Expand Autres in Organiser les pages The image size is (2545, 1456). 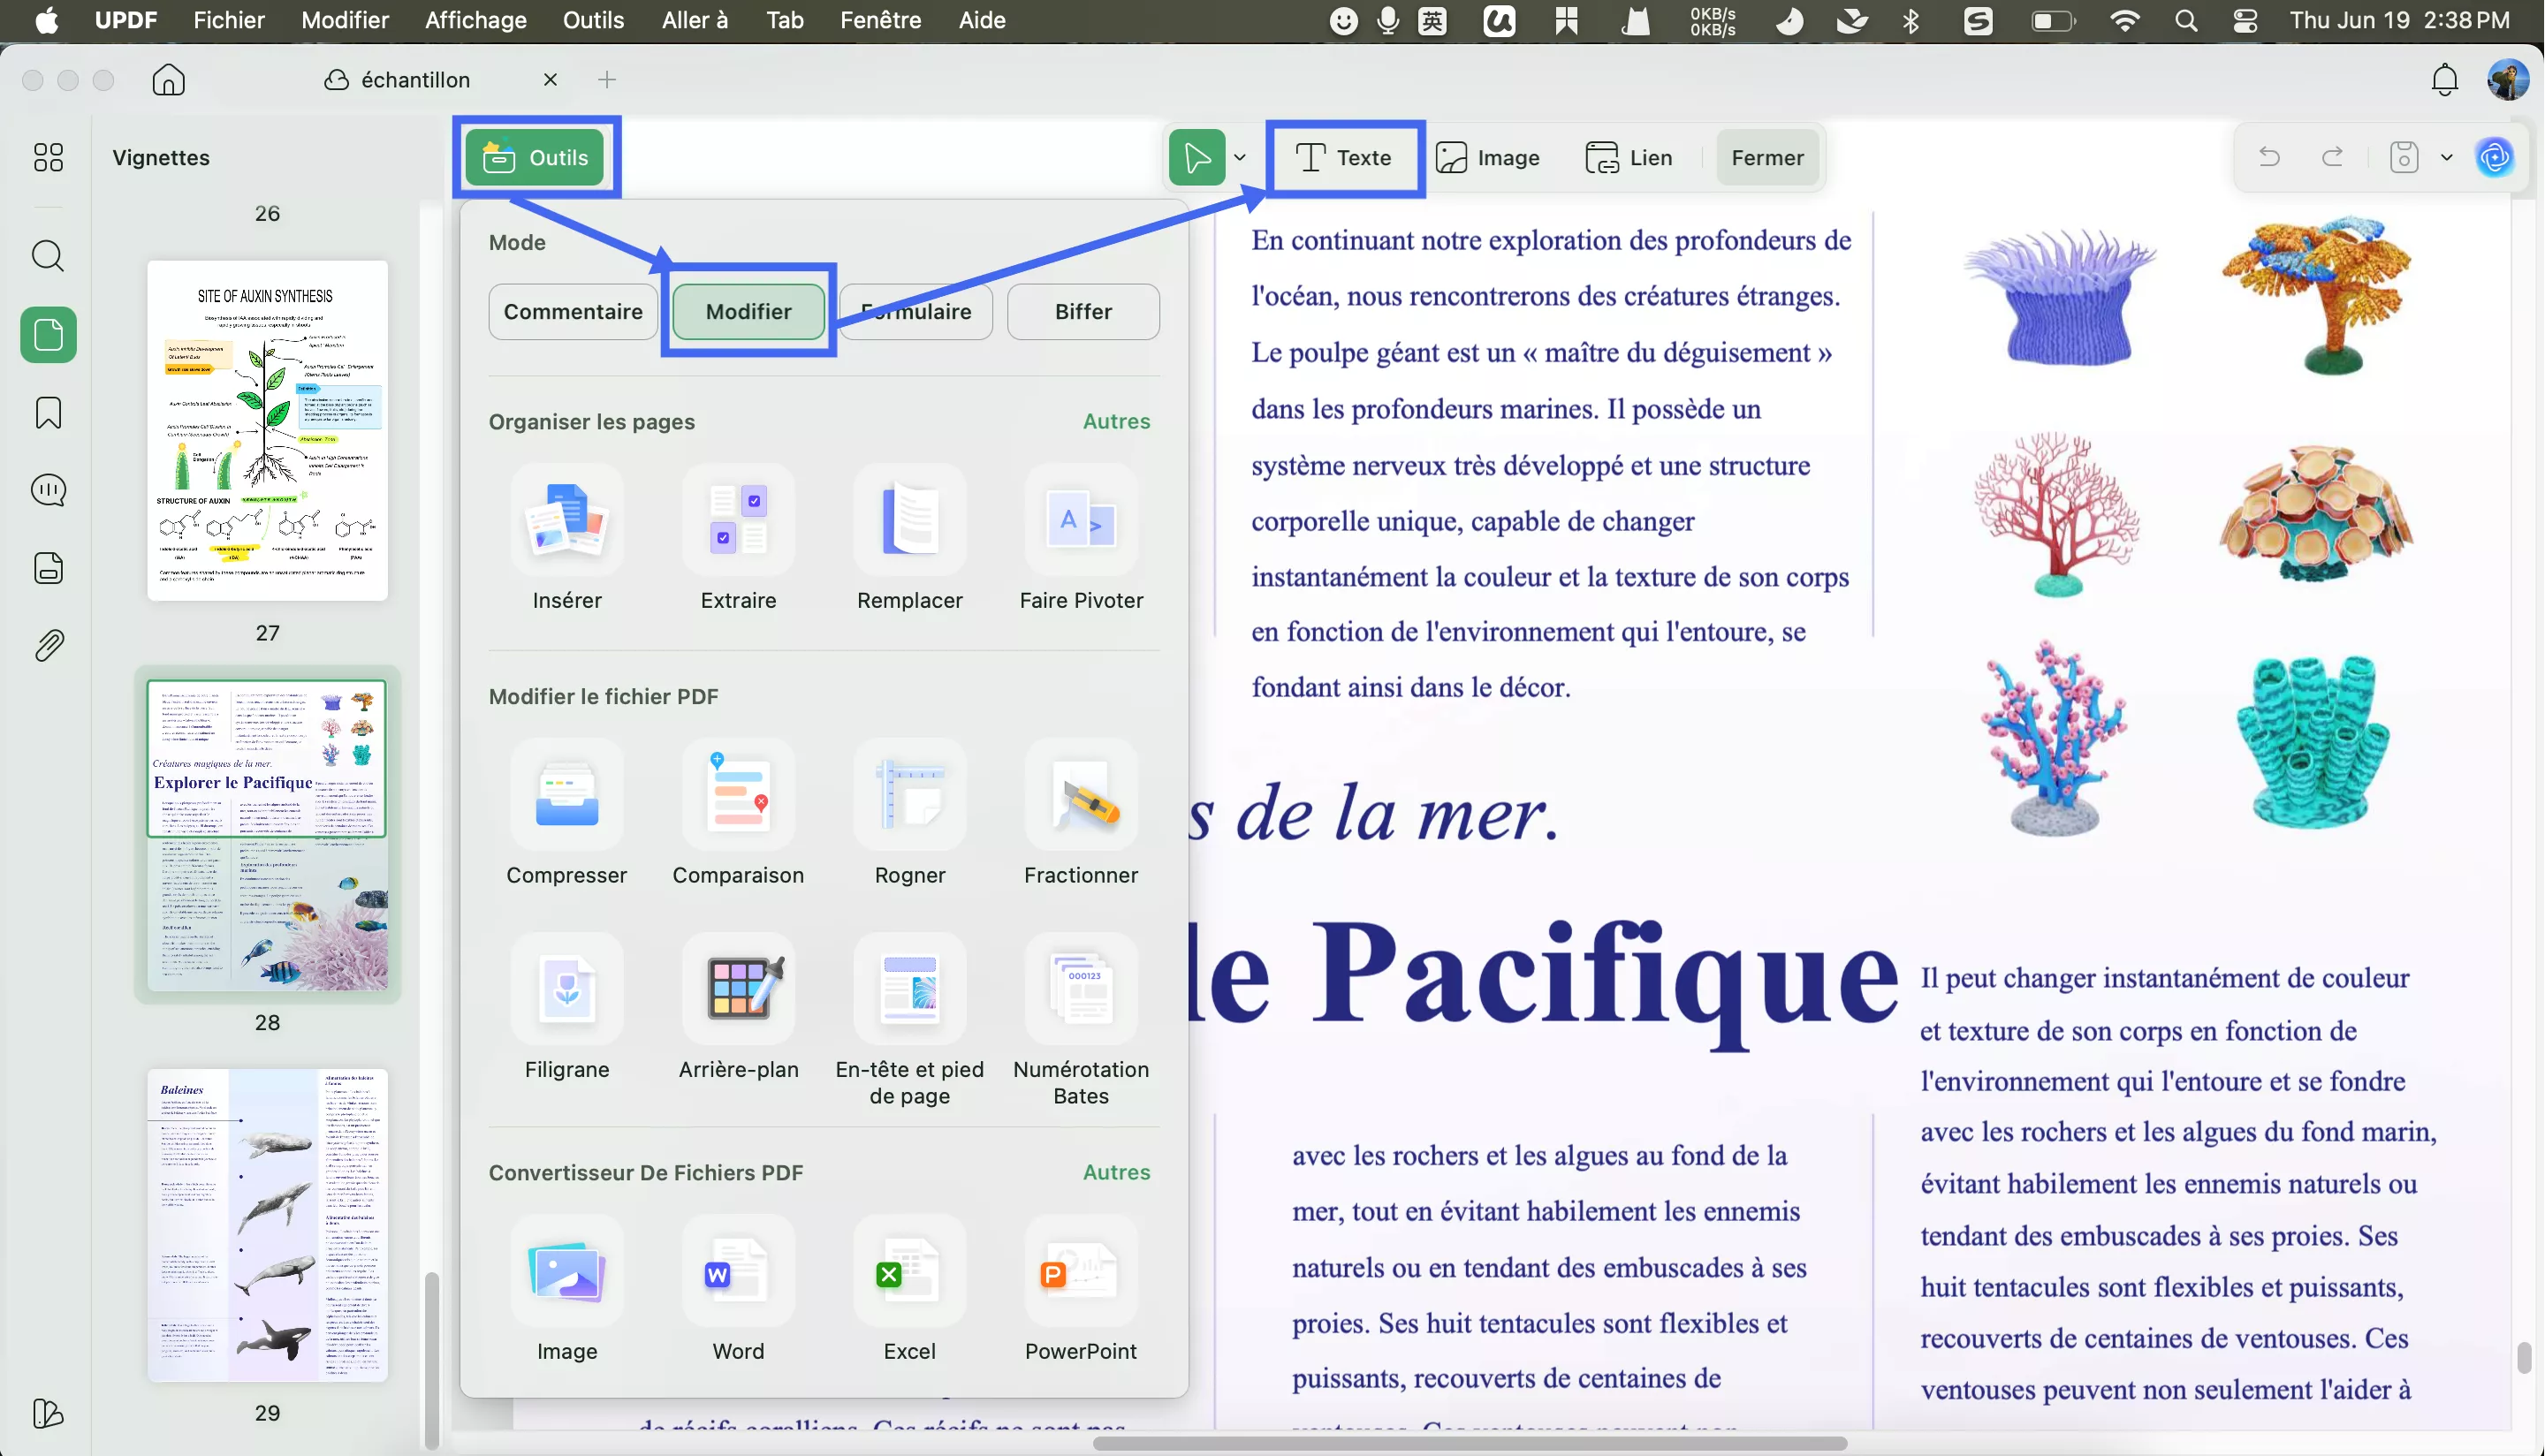click(1116, 422)
